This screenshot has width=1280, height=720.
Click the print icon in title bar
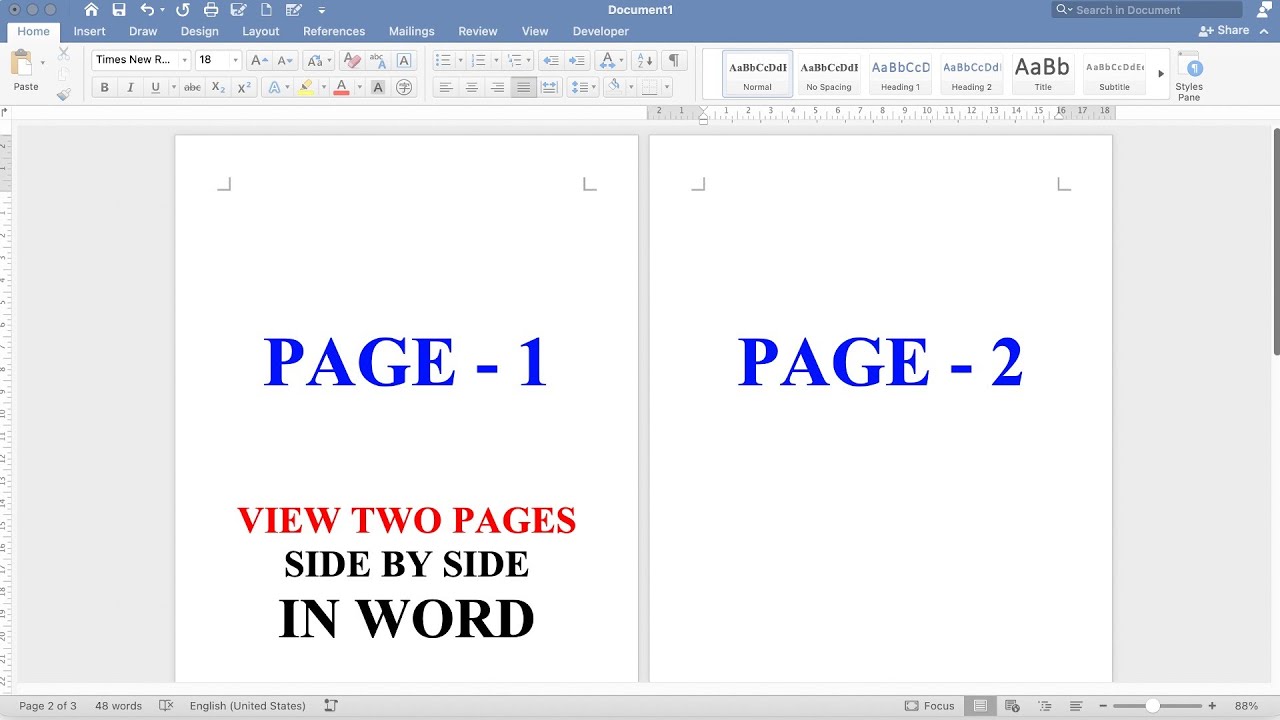211,10
